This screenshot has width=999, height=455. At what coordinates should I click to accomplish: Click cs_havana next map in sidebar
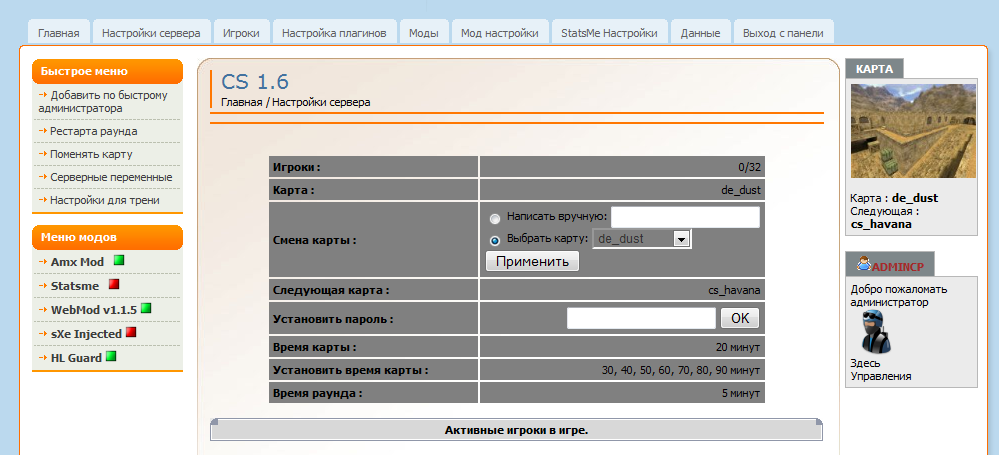881,224
